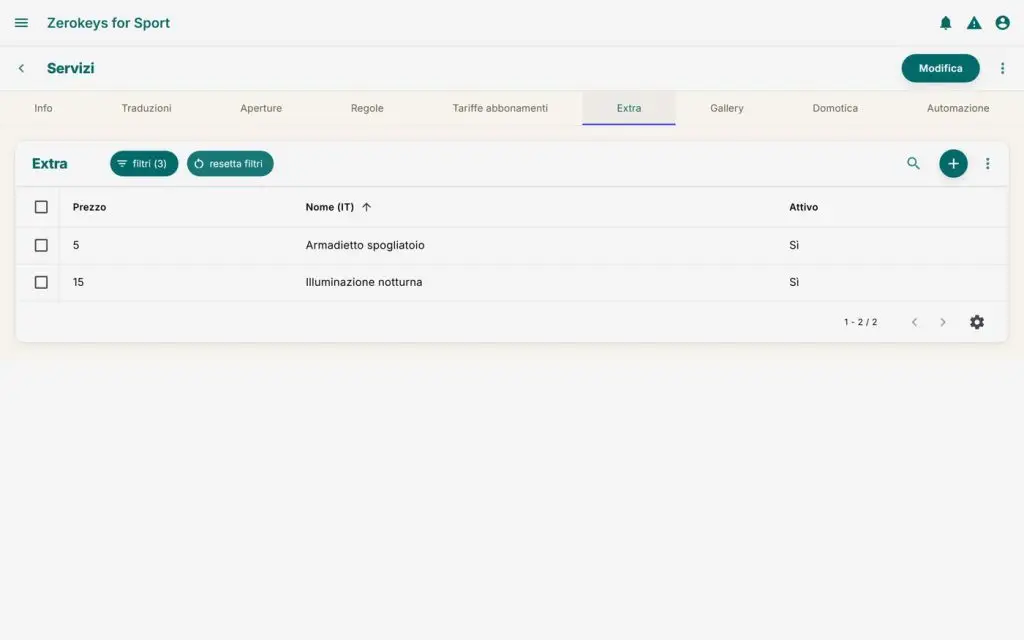This screenshot has width=1024, height=640.
Task: Open the hamburger navigation menu
Action: pyautogui.click(x=22, y=23)
